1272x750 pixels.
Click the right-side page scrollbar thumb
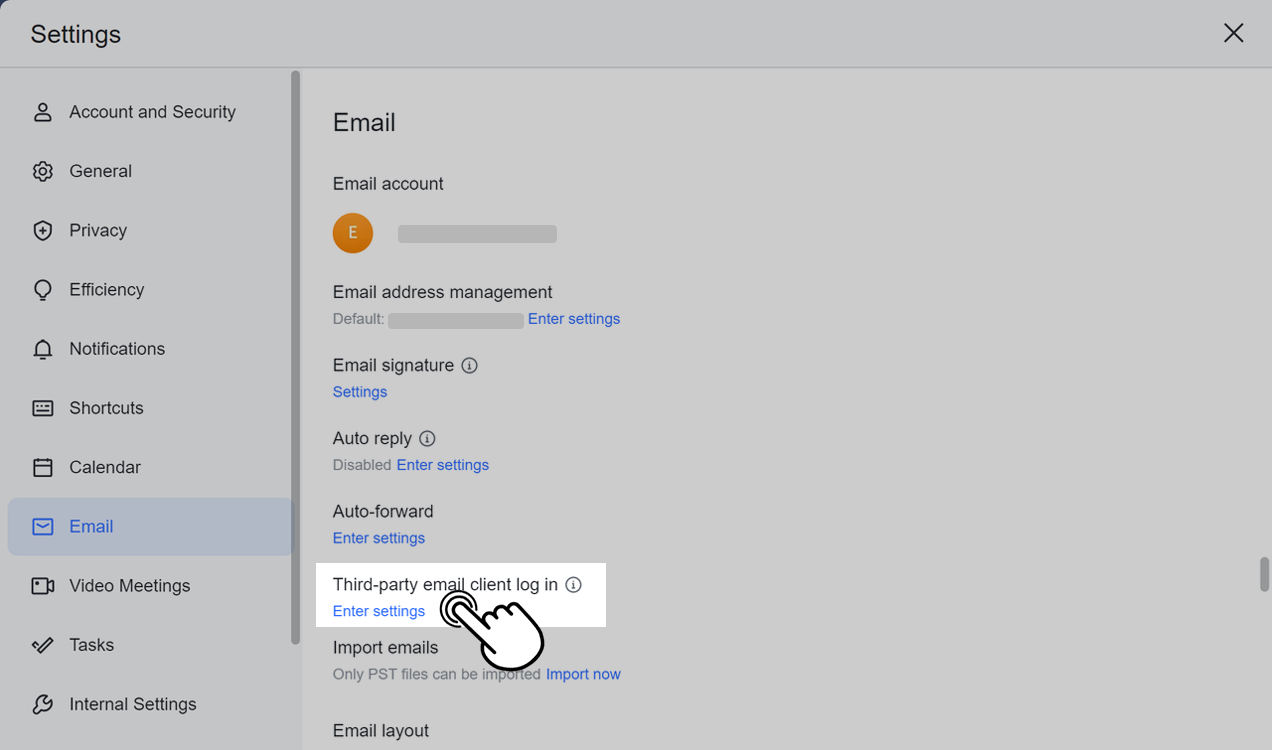pos(1264,574)
